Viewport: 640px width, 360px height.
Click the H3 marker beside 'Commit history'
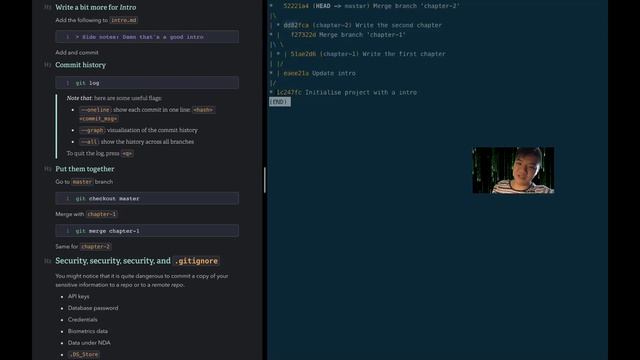coord(47,65)
